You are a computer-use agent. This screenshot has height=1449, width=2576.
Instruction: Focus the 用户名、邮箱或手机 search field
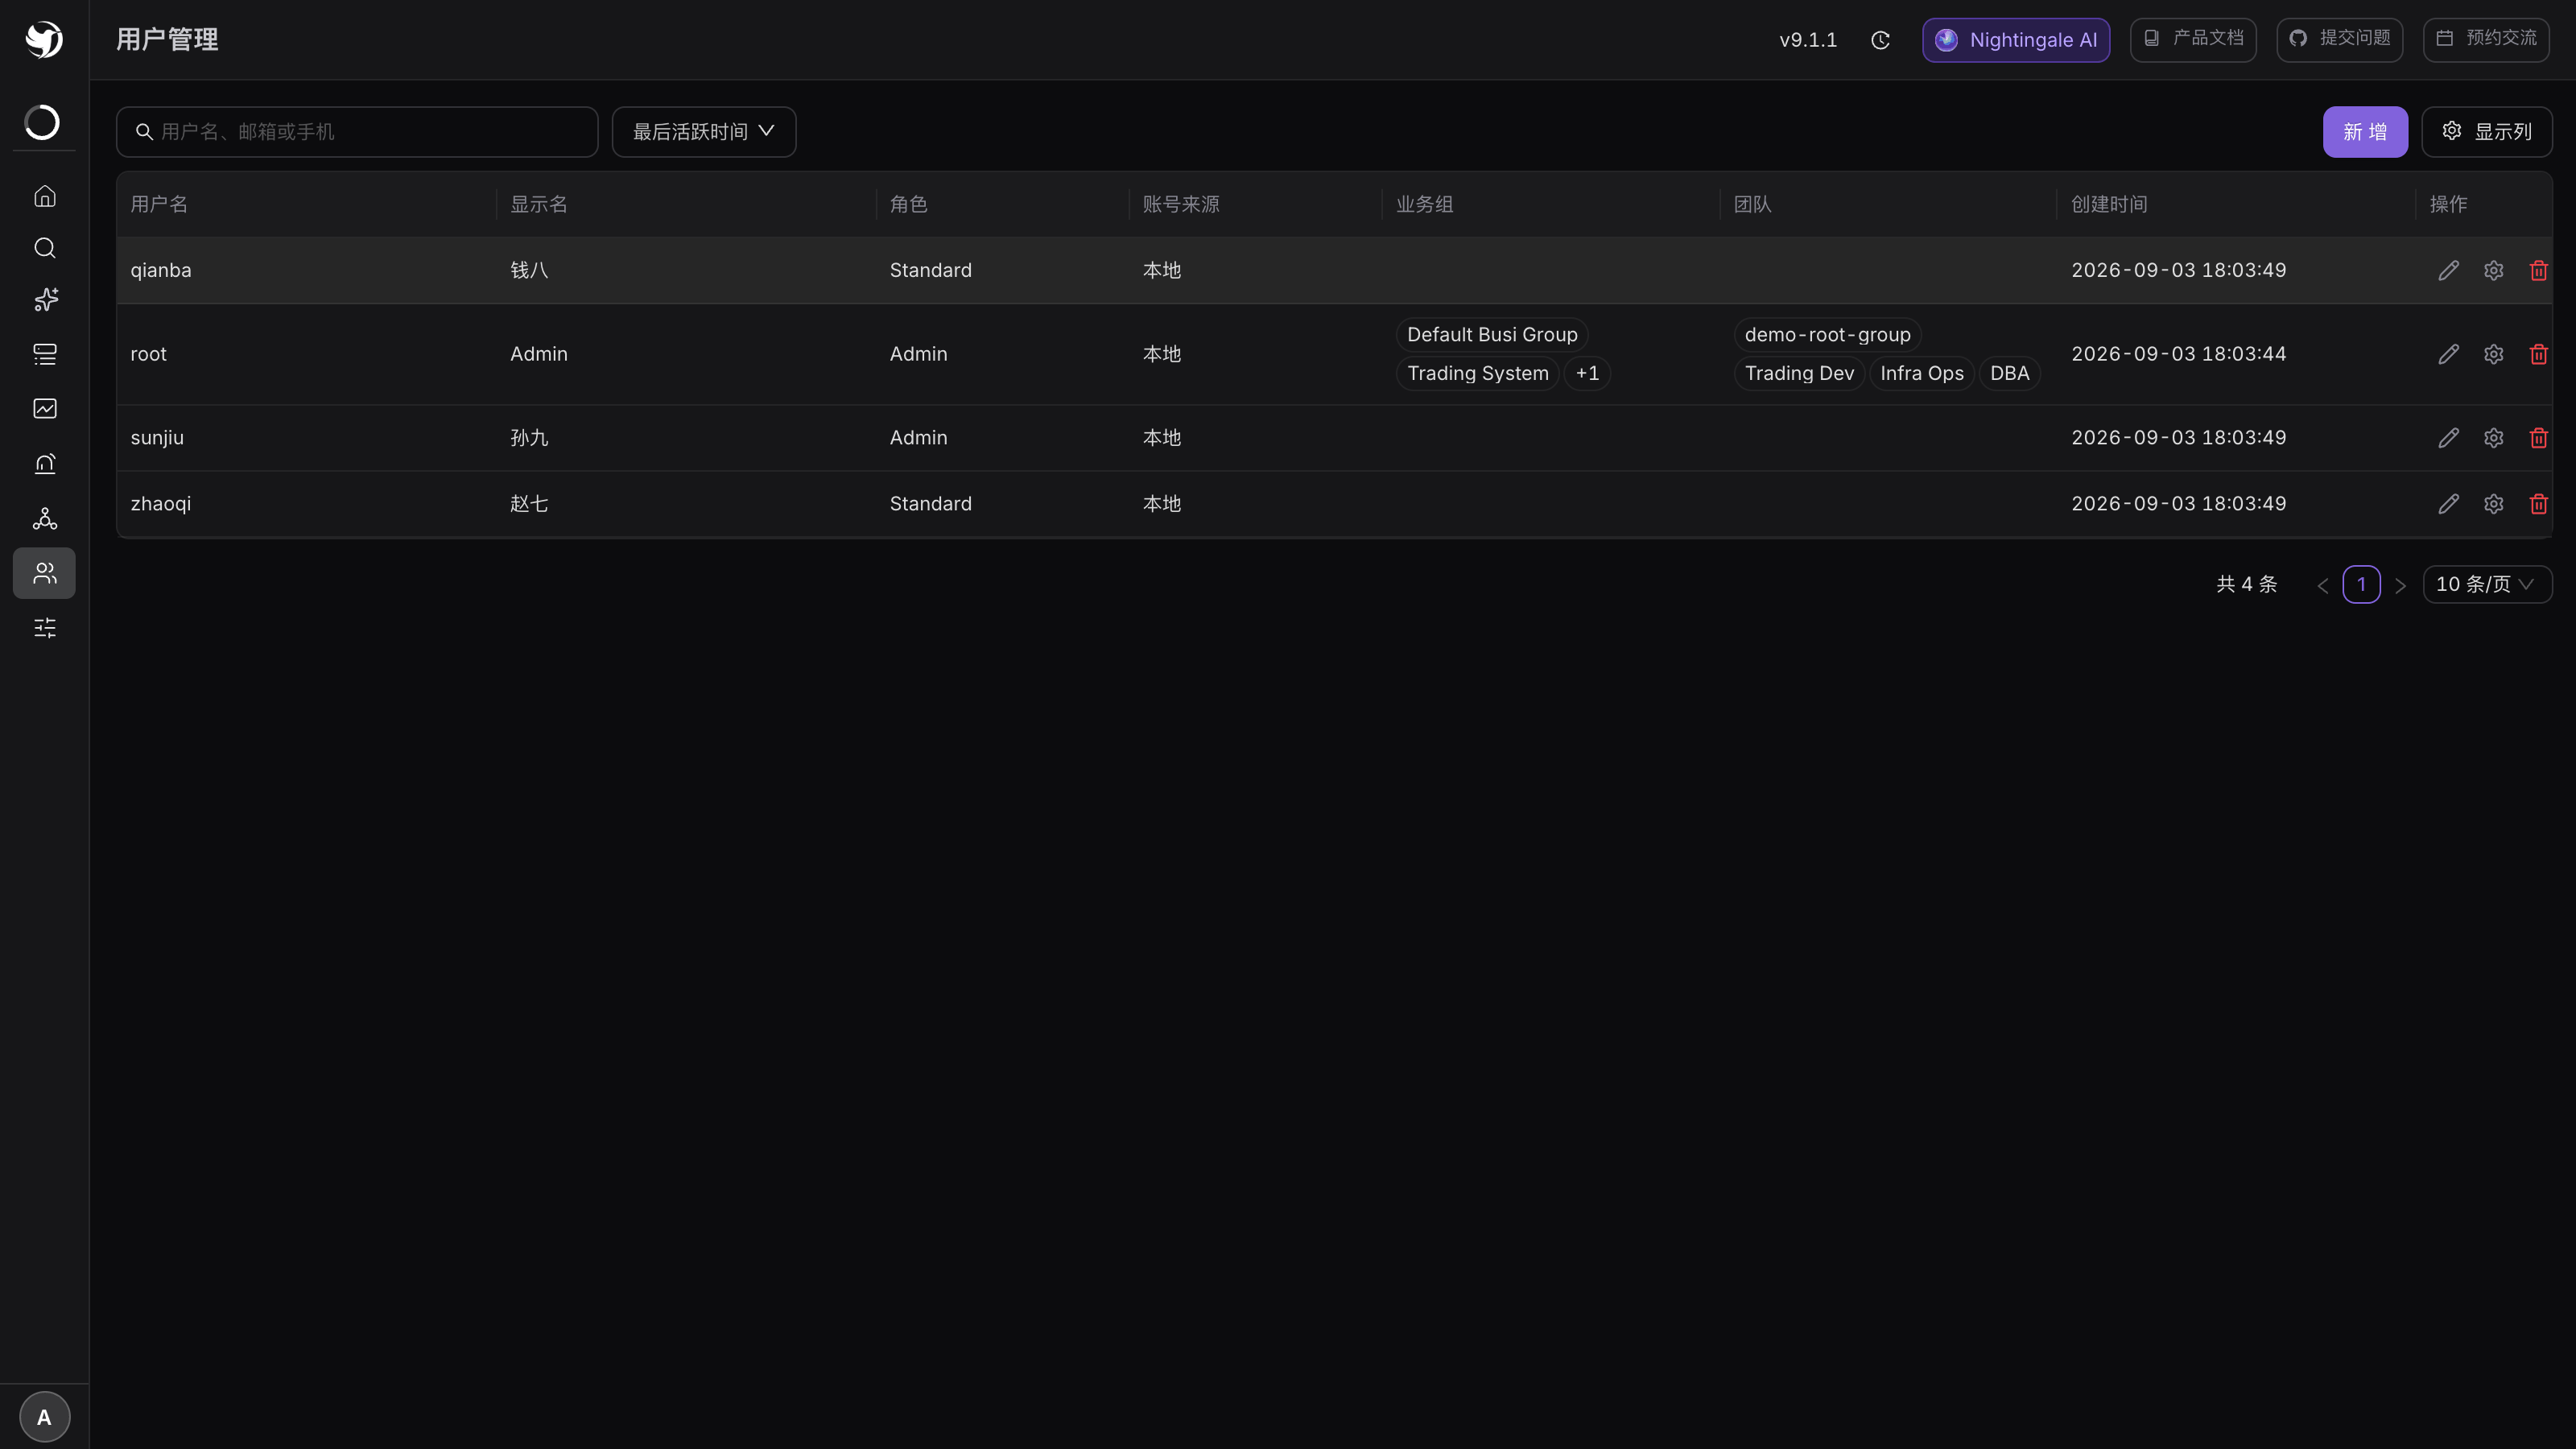click(x=357, y=132)
